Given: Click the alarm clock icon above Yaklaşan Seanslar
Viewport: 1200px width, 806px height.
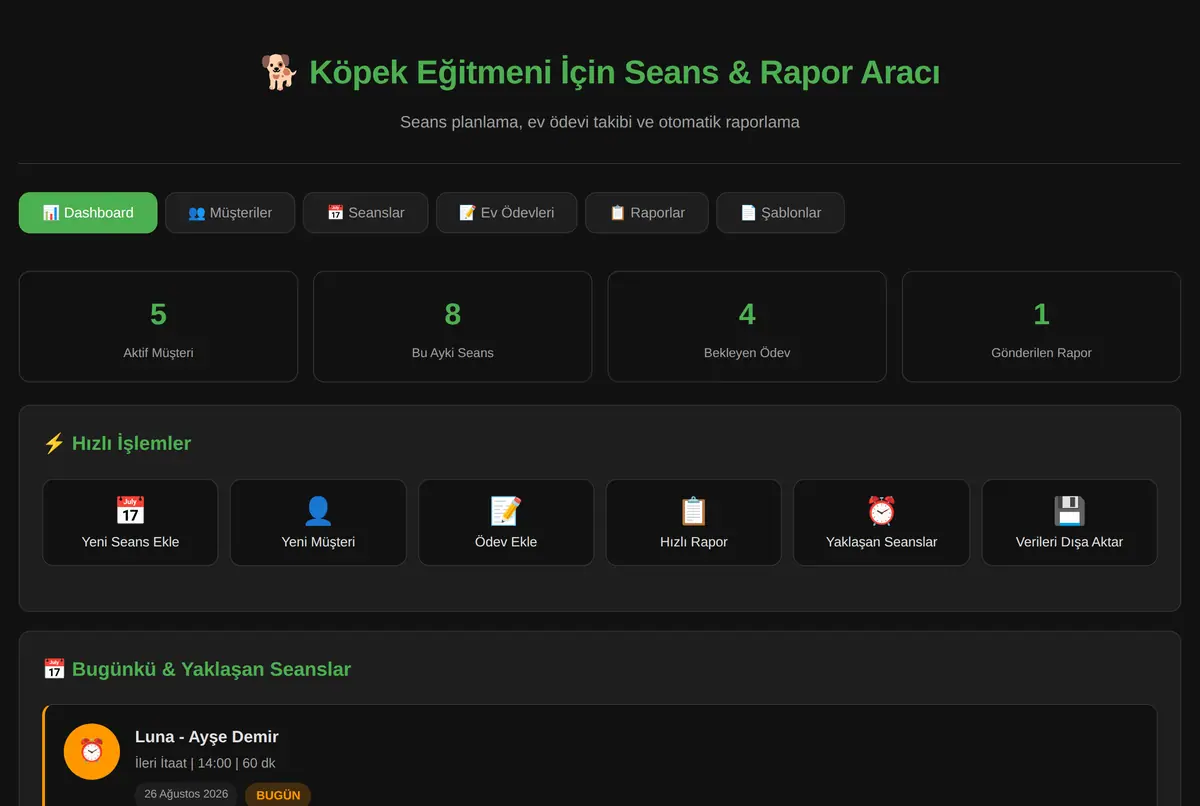Looking at the screenshot, I should [x=882, y=511].
